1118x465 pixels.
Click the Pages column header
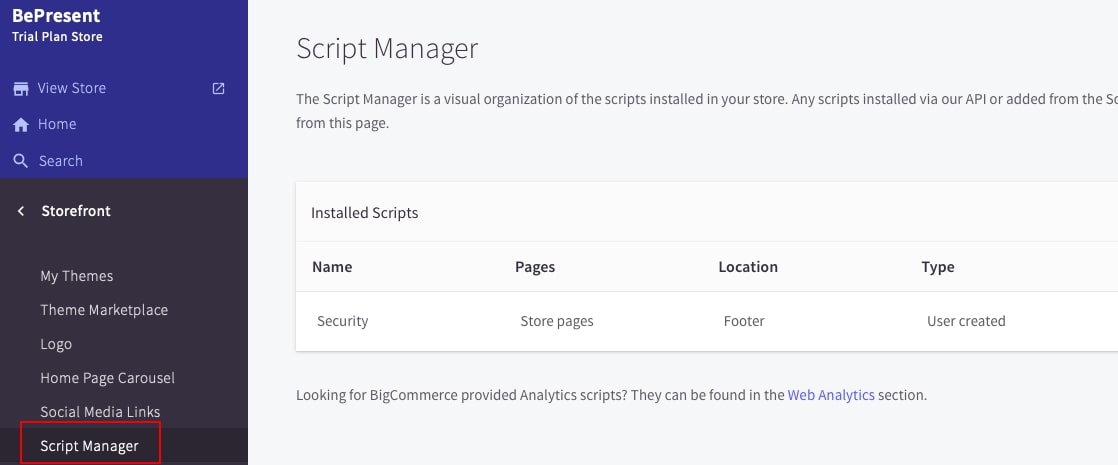(535, 267)
